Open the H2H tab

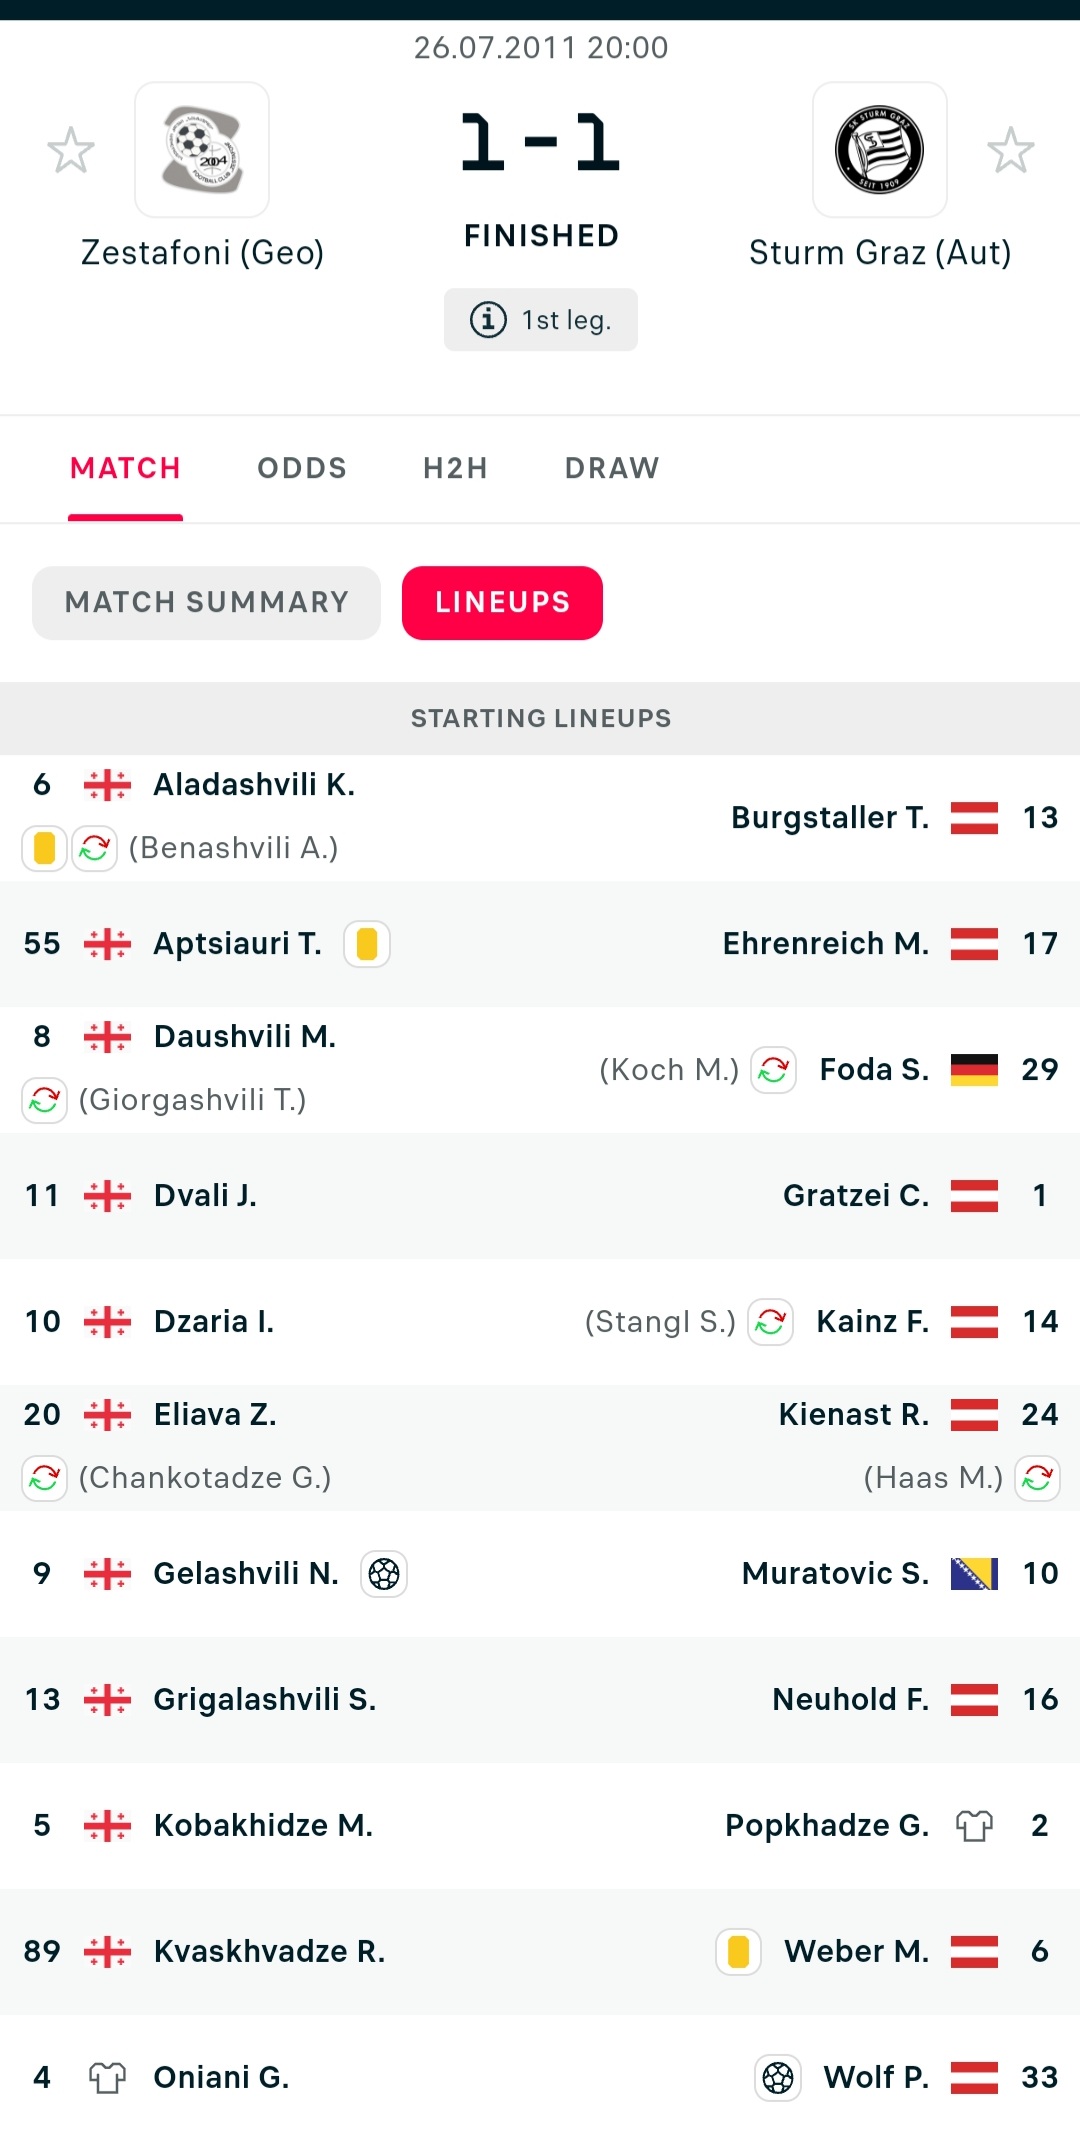tap(455, 468)
